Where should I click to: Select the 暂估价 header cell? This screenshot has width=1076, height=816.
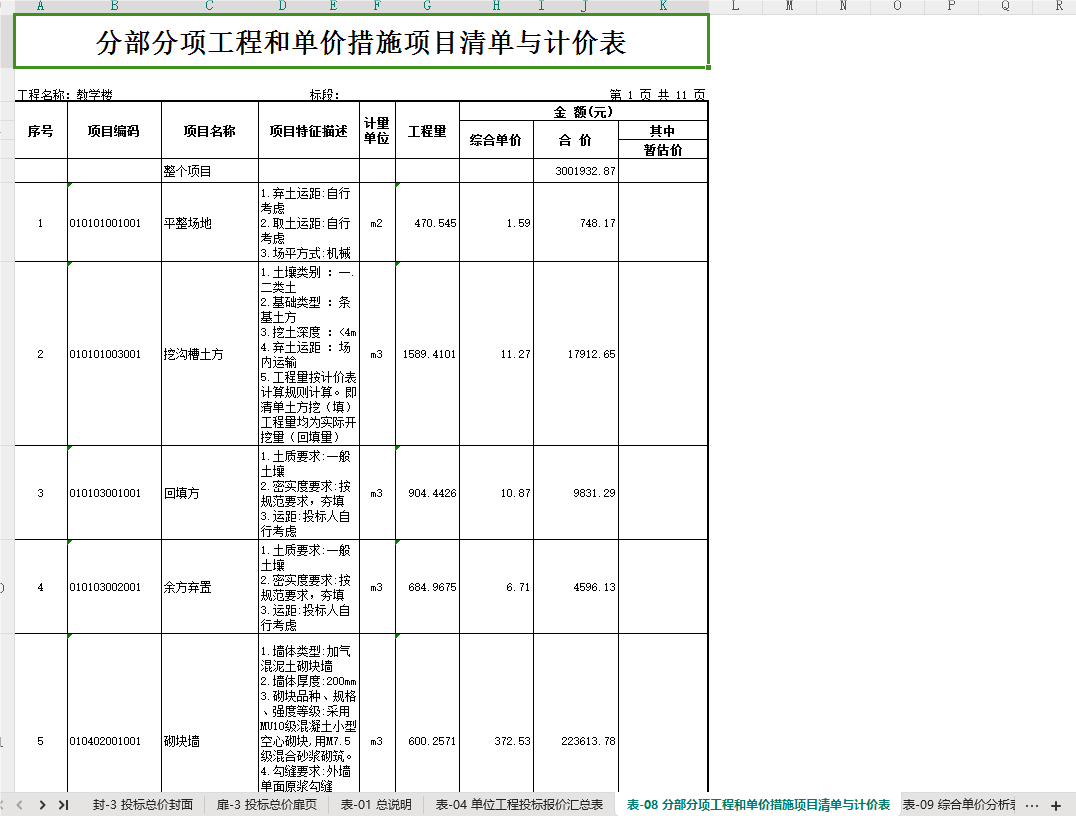(x=663, y=150)
